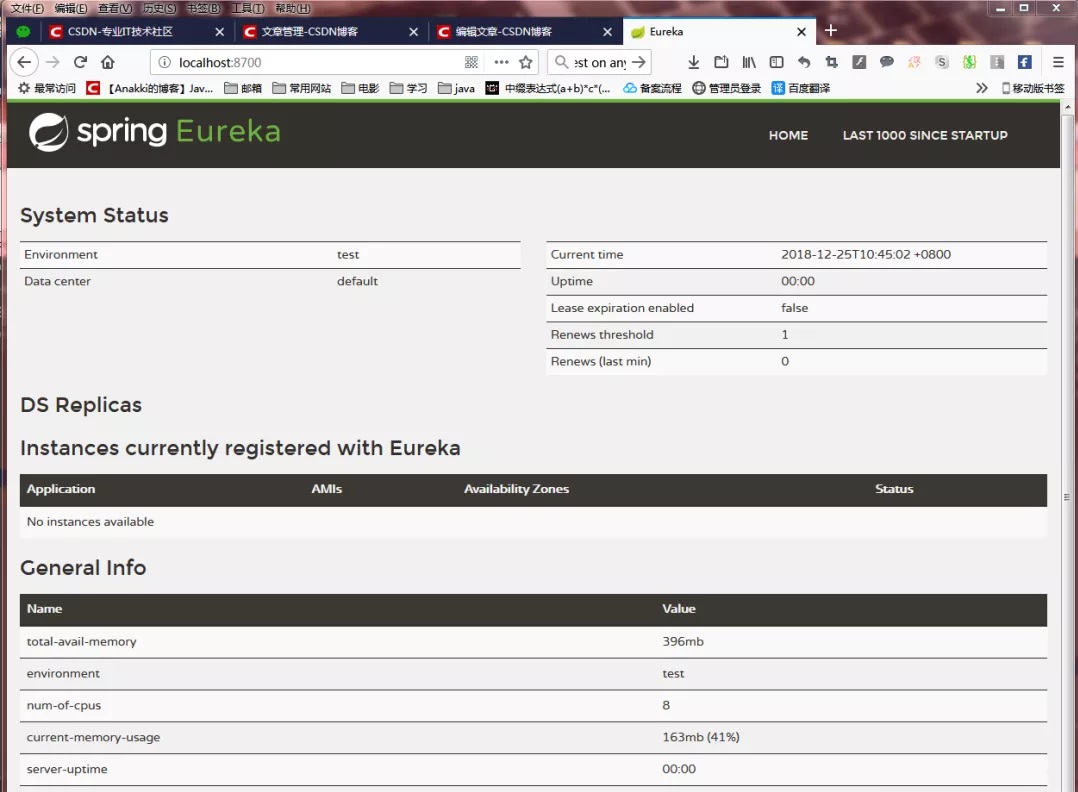Show more bookmarks with double chevron

click(x=982, y=88)
